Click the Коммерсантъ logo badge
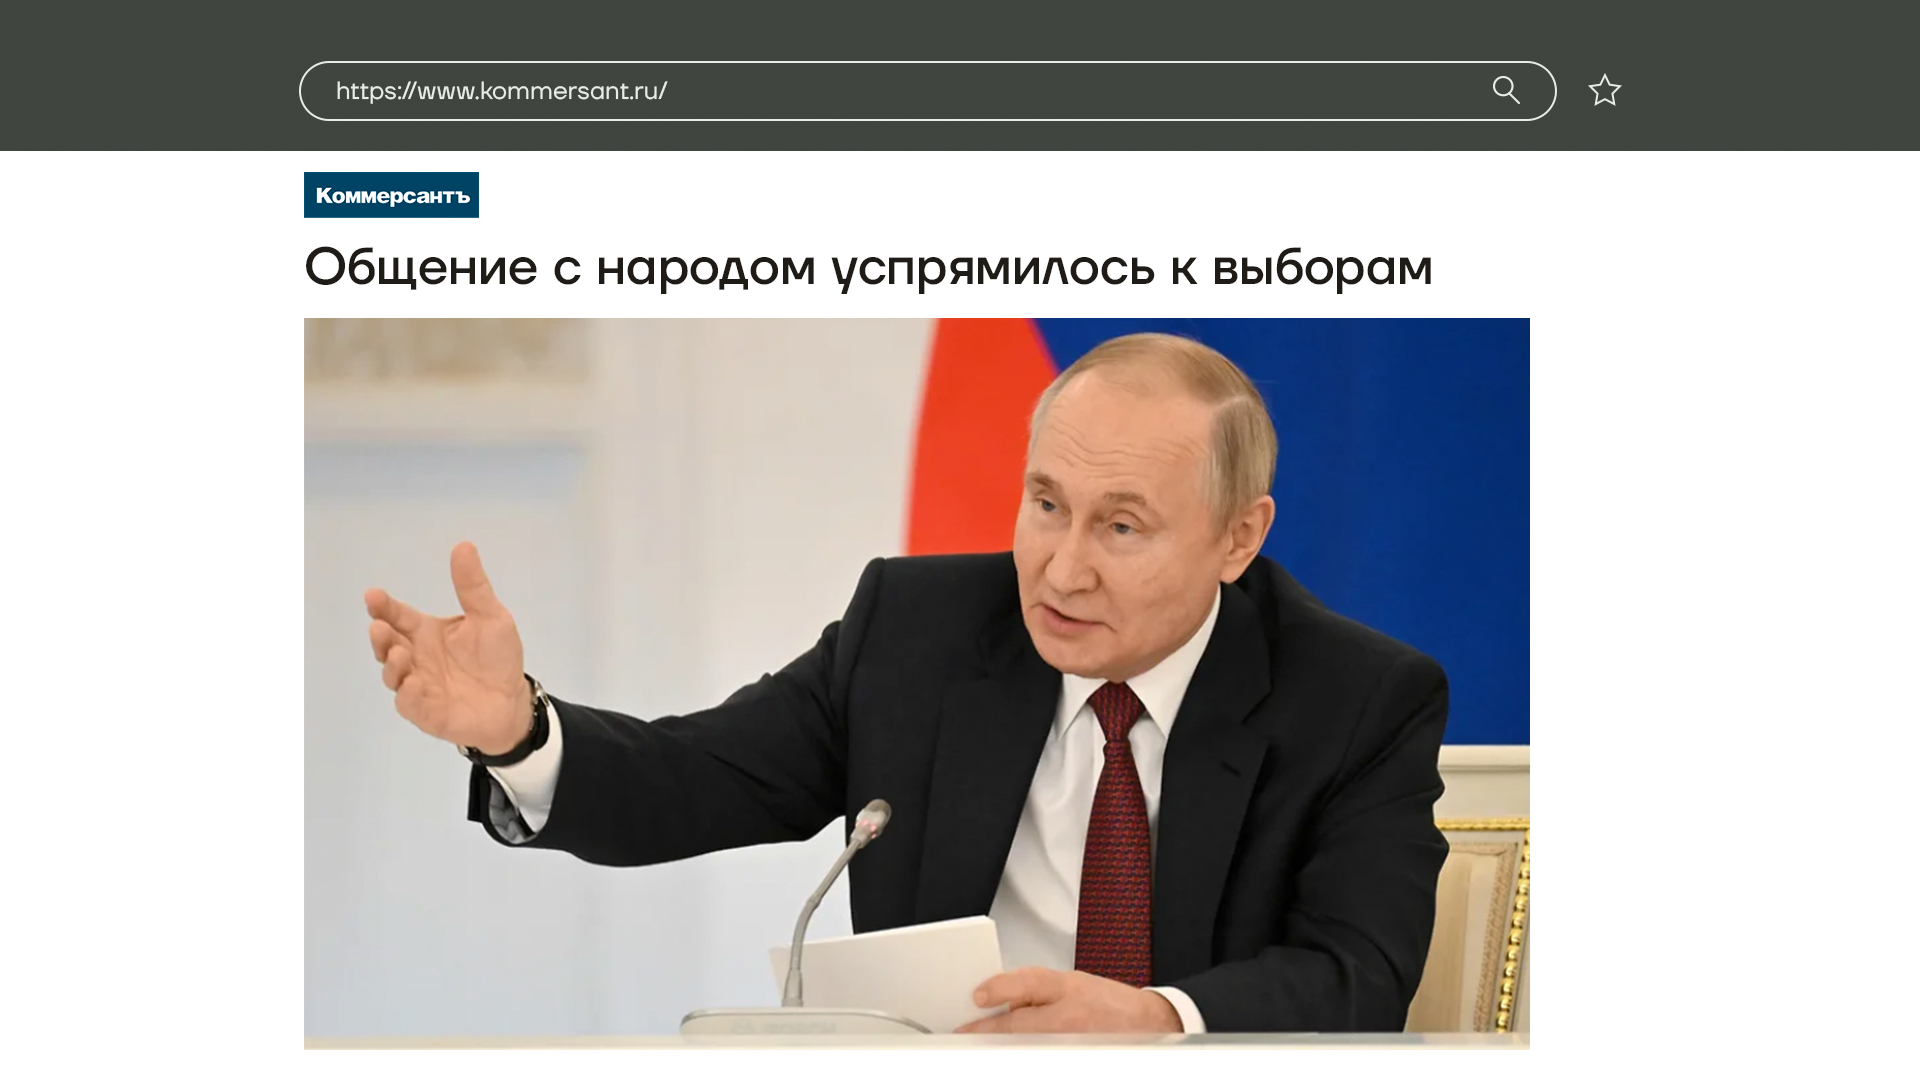Viewport: 1920px width, 1080px height. click(391, 195)
